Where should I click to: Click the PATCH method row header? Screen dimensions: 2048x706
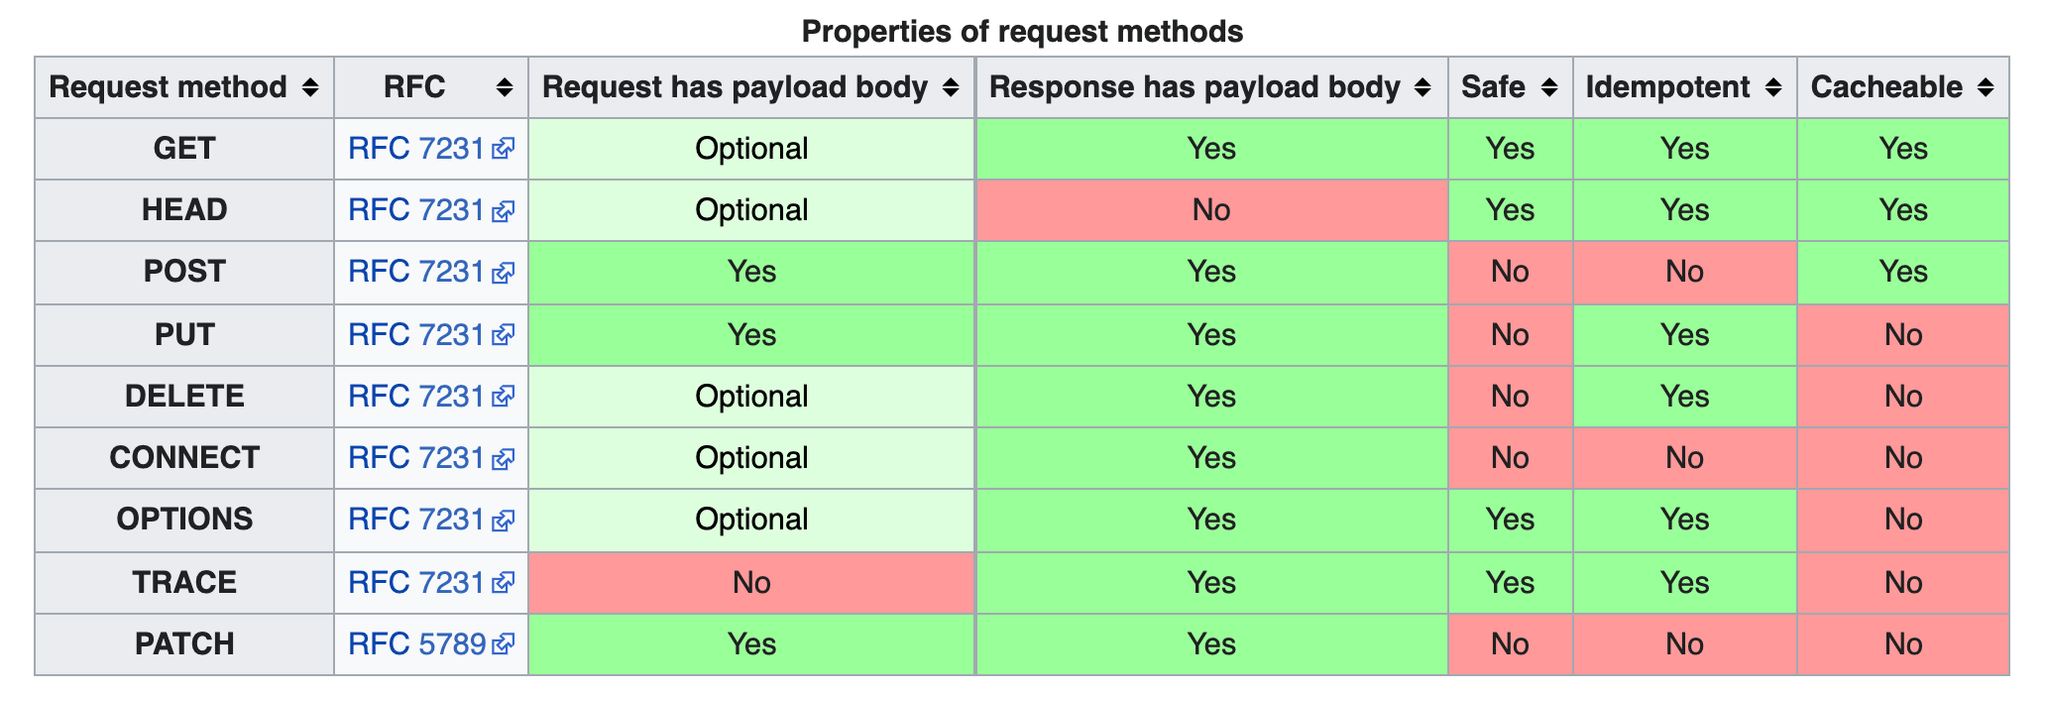click(185, 644)
